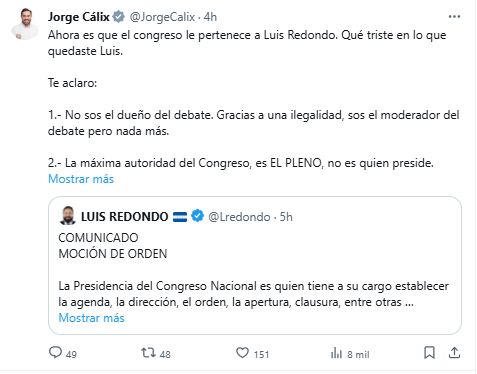Viewport: 477px width, 374px height.
Task: Click Jorge Cálix's verified badge
Action: [119, 17]
